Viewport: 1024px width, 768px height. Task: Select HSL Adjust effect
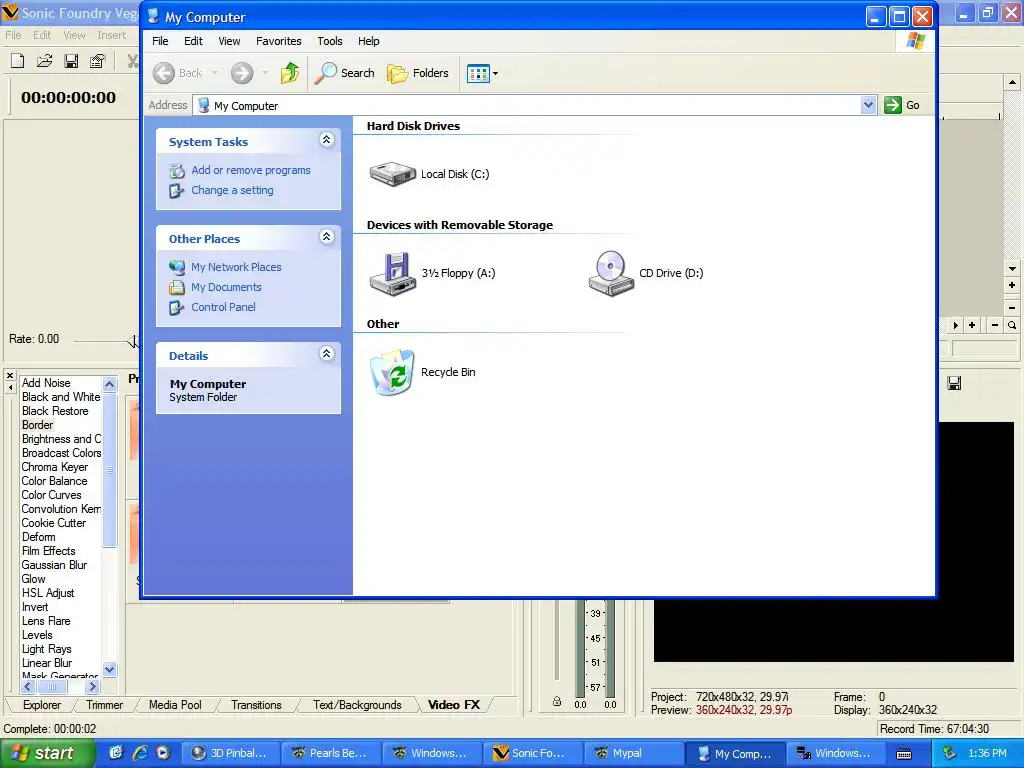tap(48, 594)
